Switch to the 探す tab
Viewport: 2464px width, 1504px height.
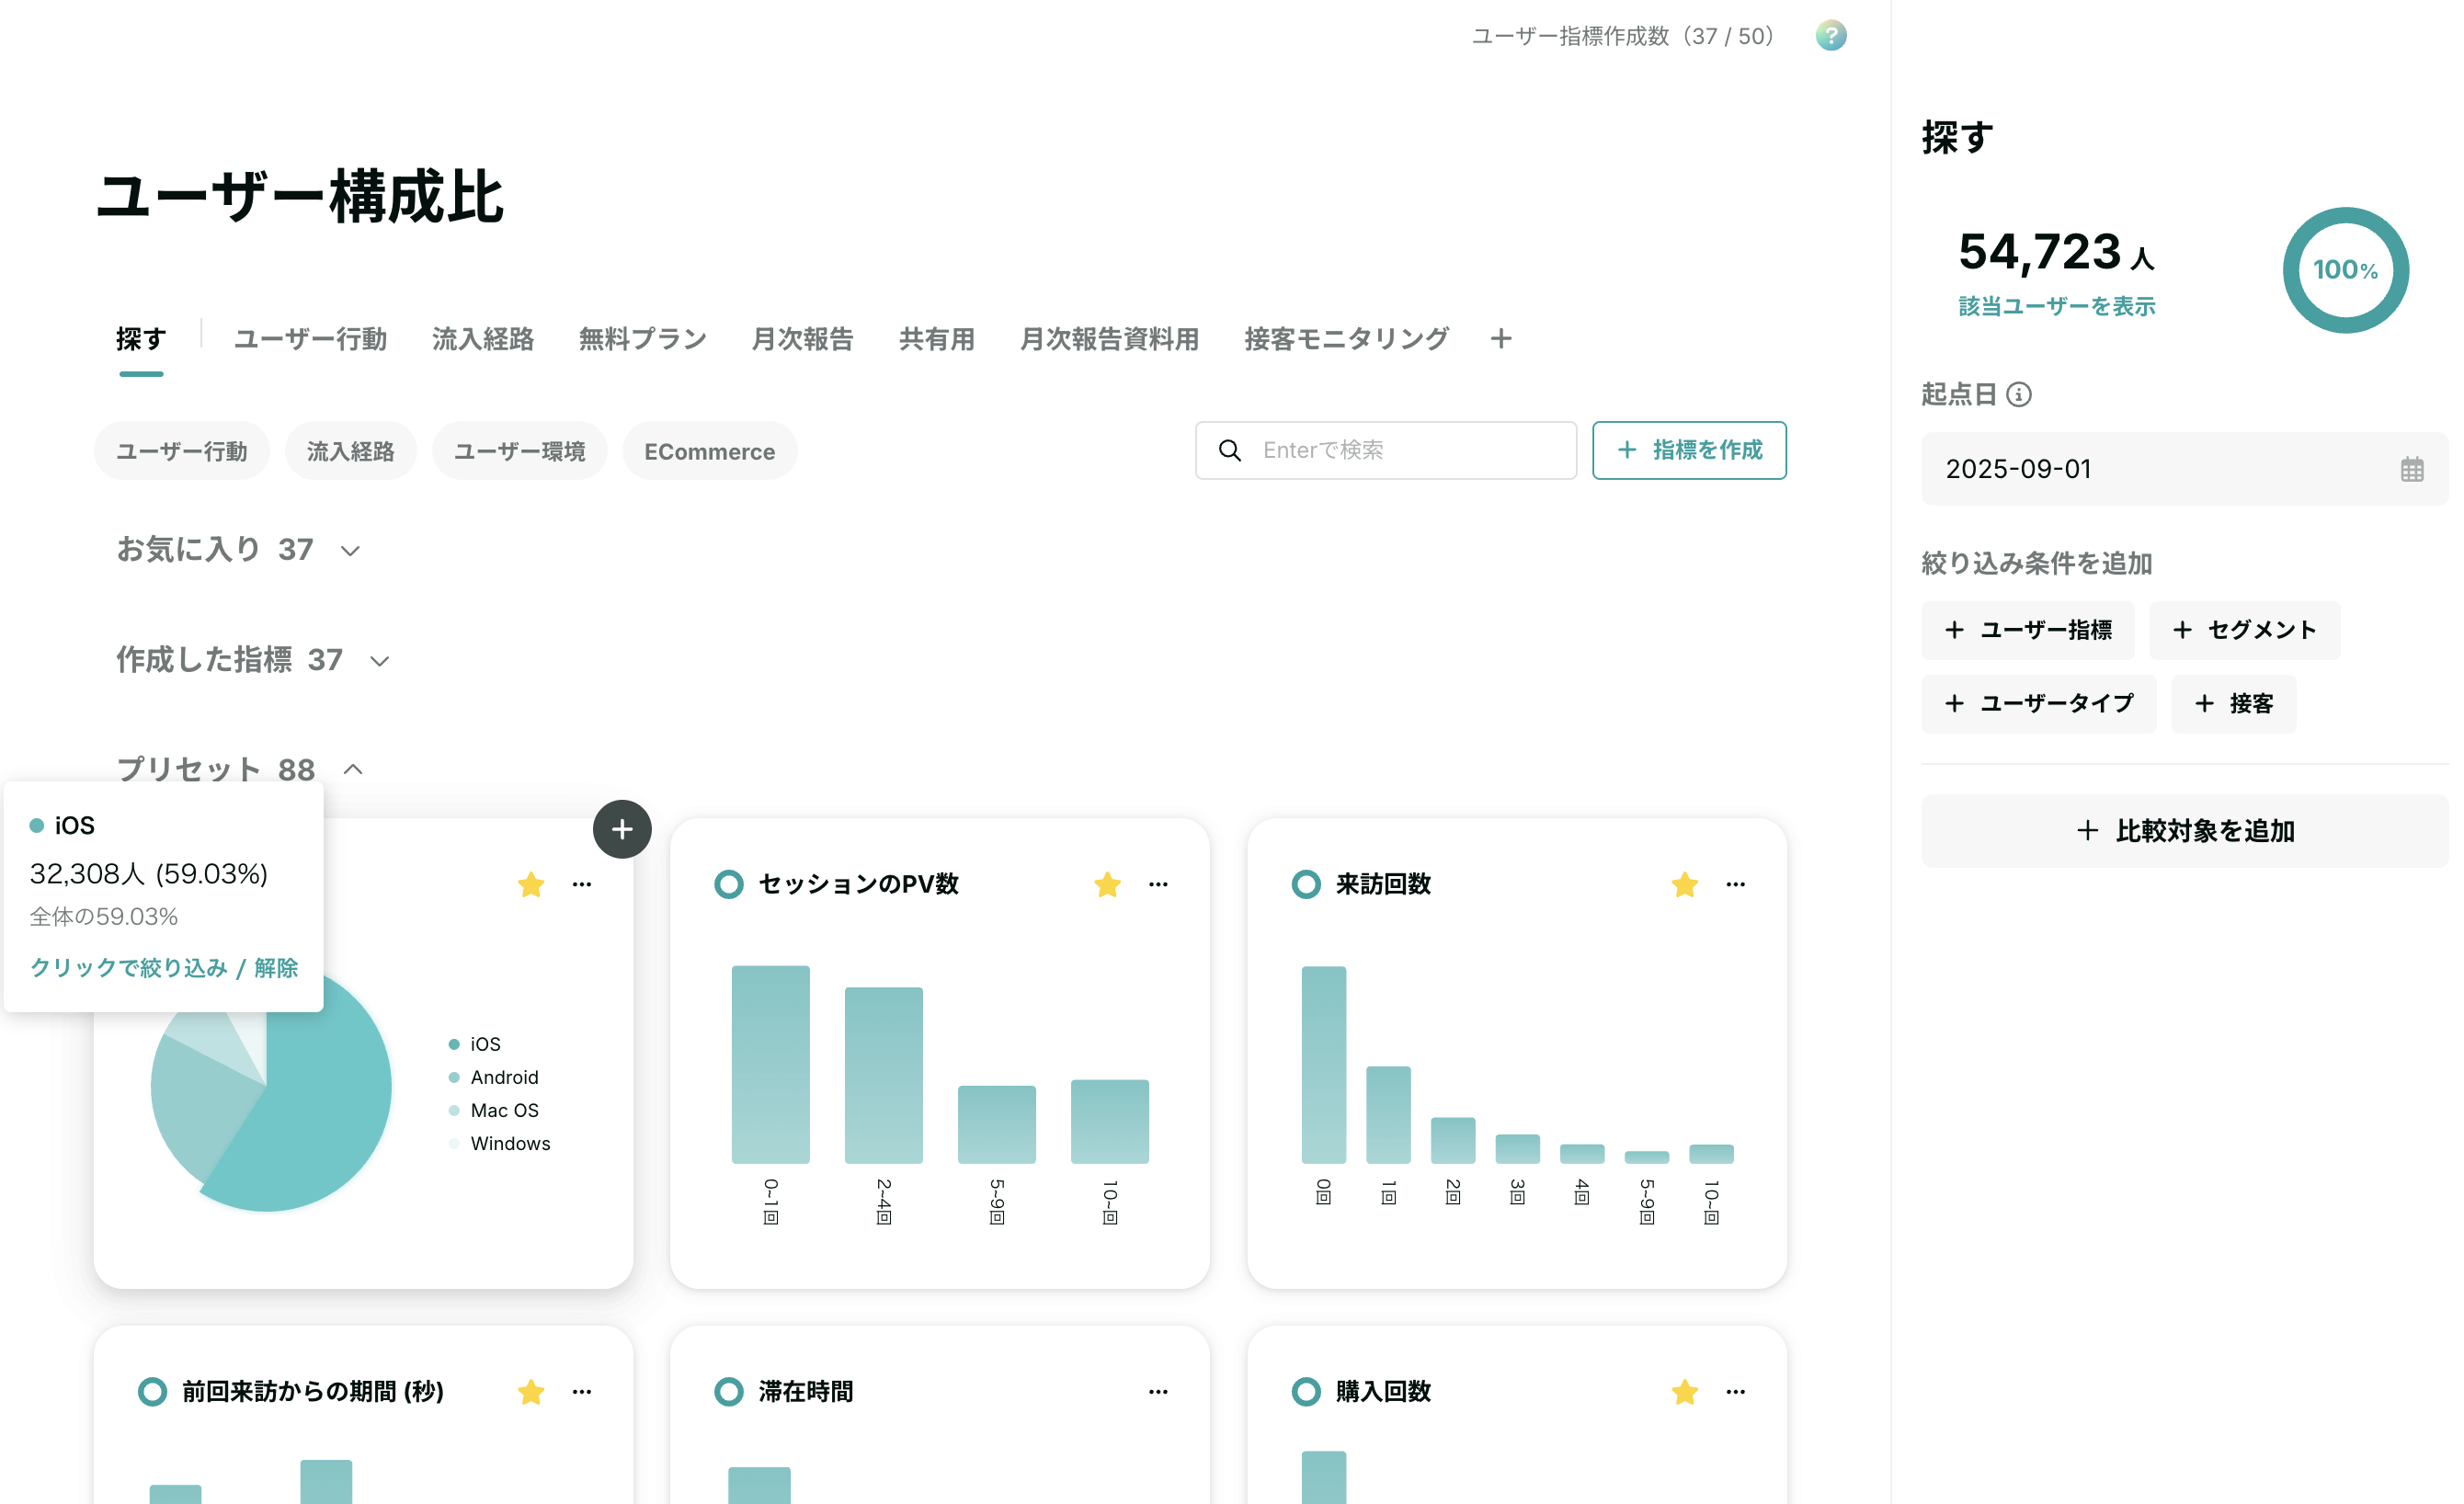click(141, 339)
